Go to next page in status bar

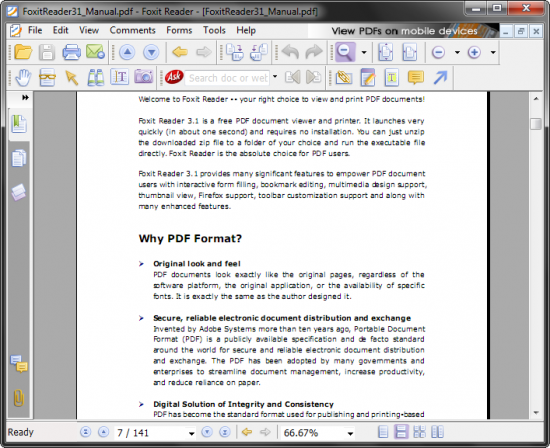tap(207, 432)
